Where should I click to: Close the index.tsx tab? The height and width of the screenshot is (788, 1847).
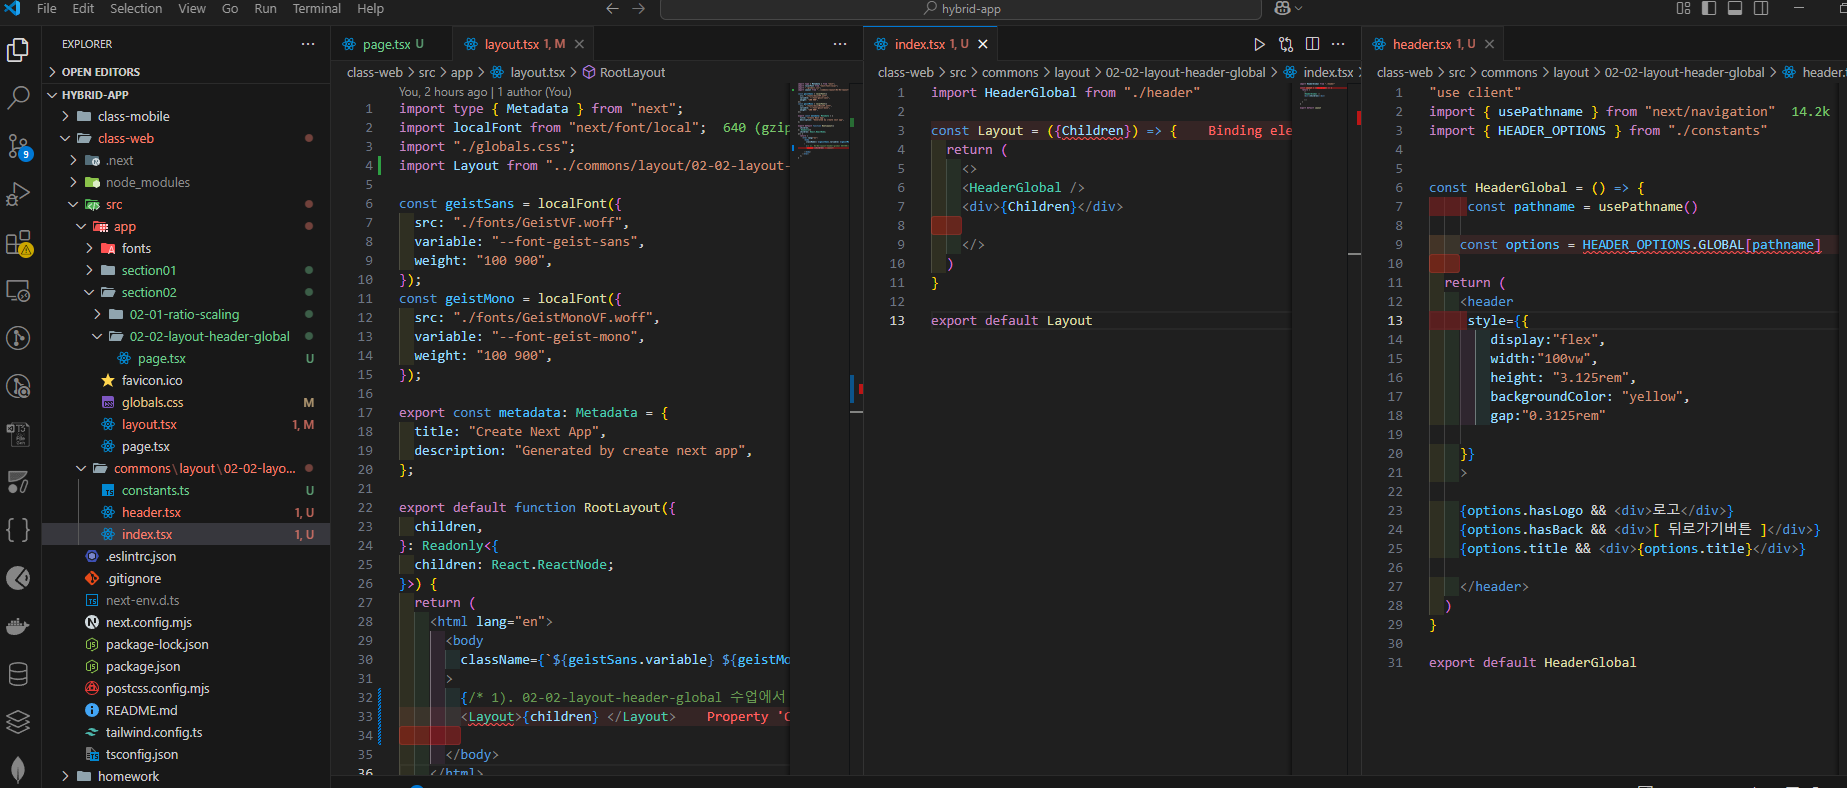pyautogui.click(x=983, y=44)
